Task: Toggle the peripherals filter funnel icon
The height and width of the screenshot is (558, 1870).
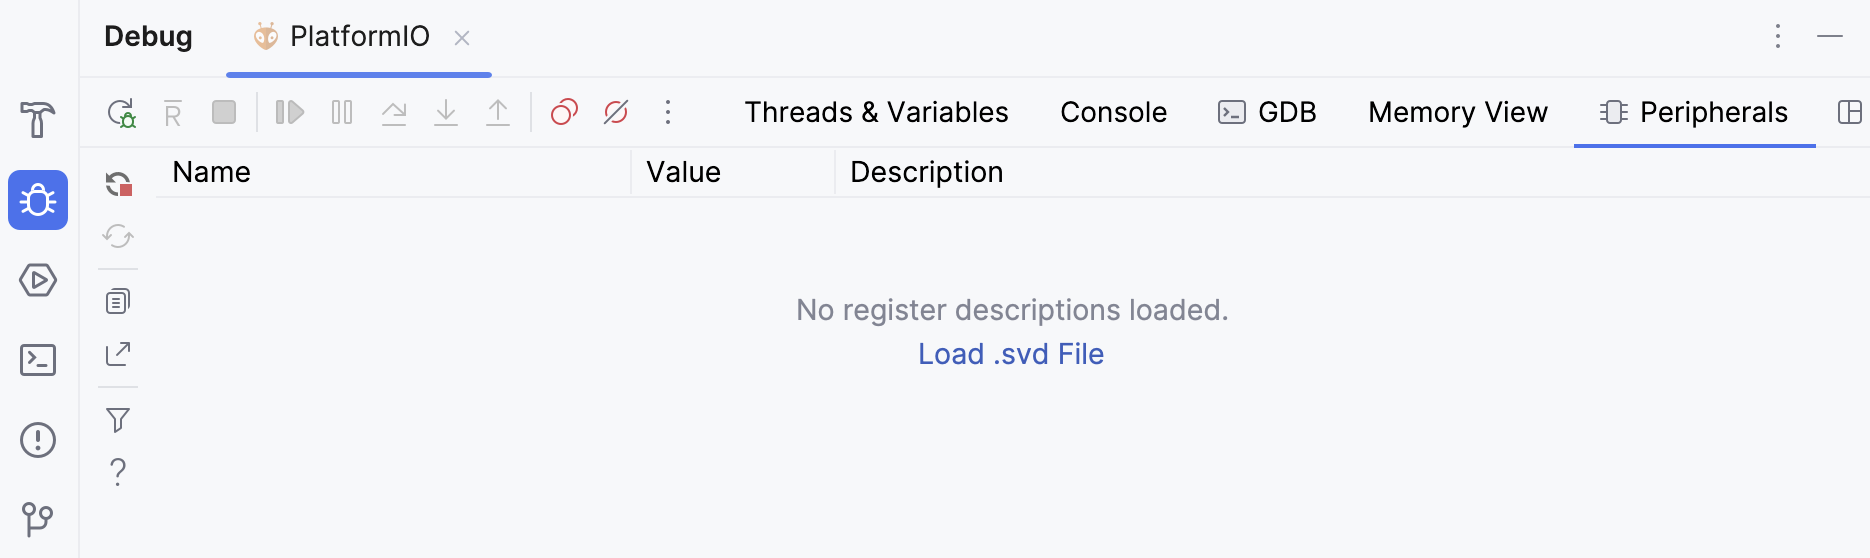Action: tap(118, 420)
